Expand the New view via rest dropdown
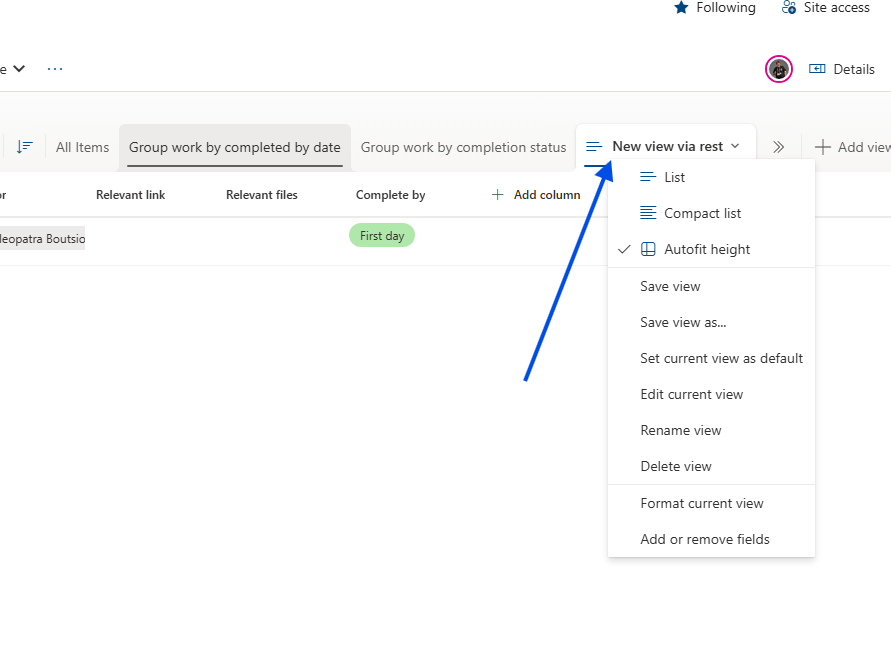This screenshot has width=891, height=662. (735, 146)
